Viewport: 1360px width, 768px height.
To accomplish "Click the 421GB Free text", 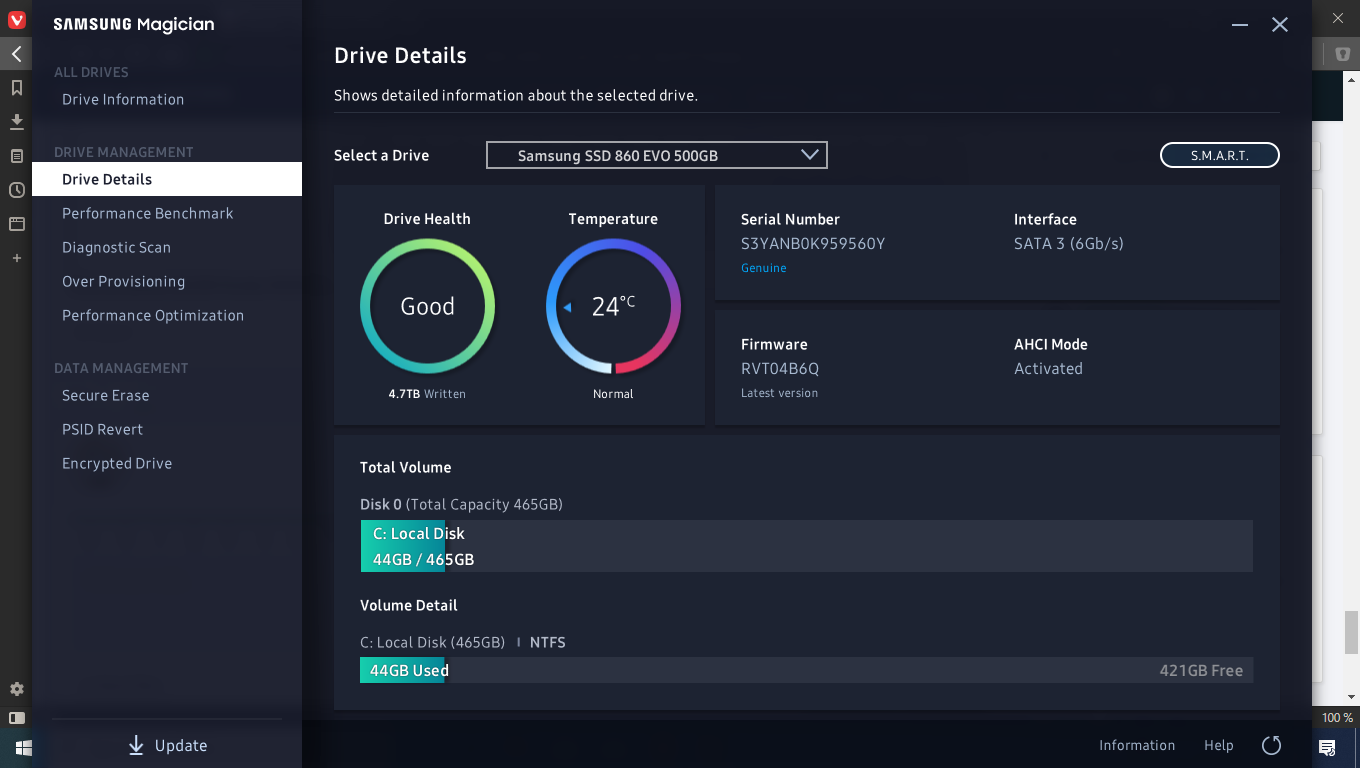I will click(x=1201, y=670).
